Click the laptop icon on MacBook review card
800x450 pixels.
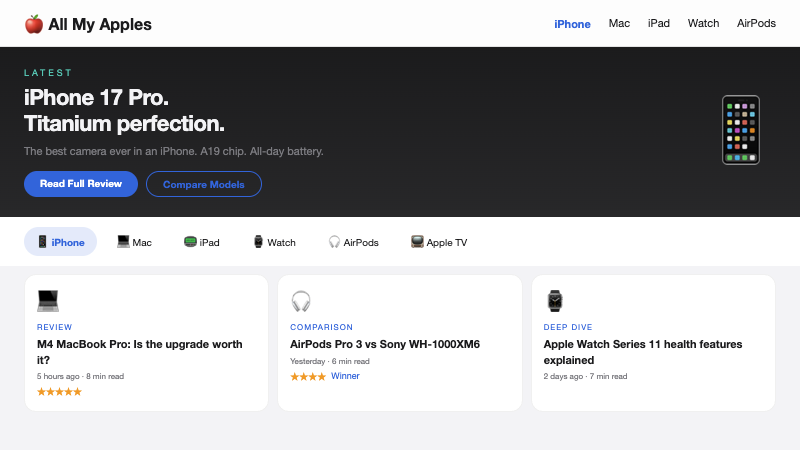coord(48,300)
